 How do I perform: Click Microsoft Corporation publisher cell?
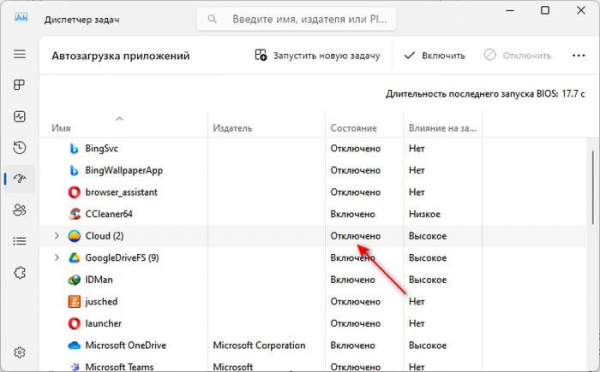(x=259, y=345)
